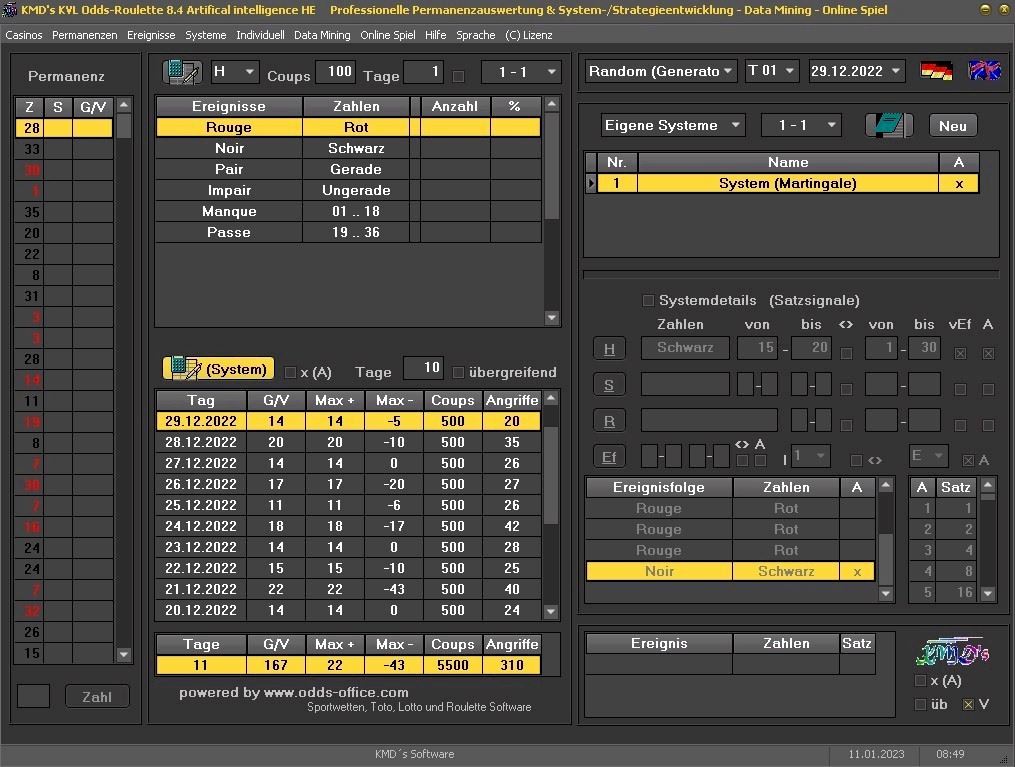Click the Schwarz field in H row
The image size is (1015, 767).
685,348
